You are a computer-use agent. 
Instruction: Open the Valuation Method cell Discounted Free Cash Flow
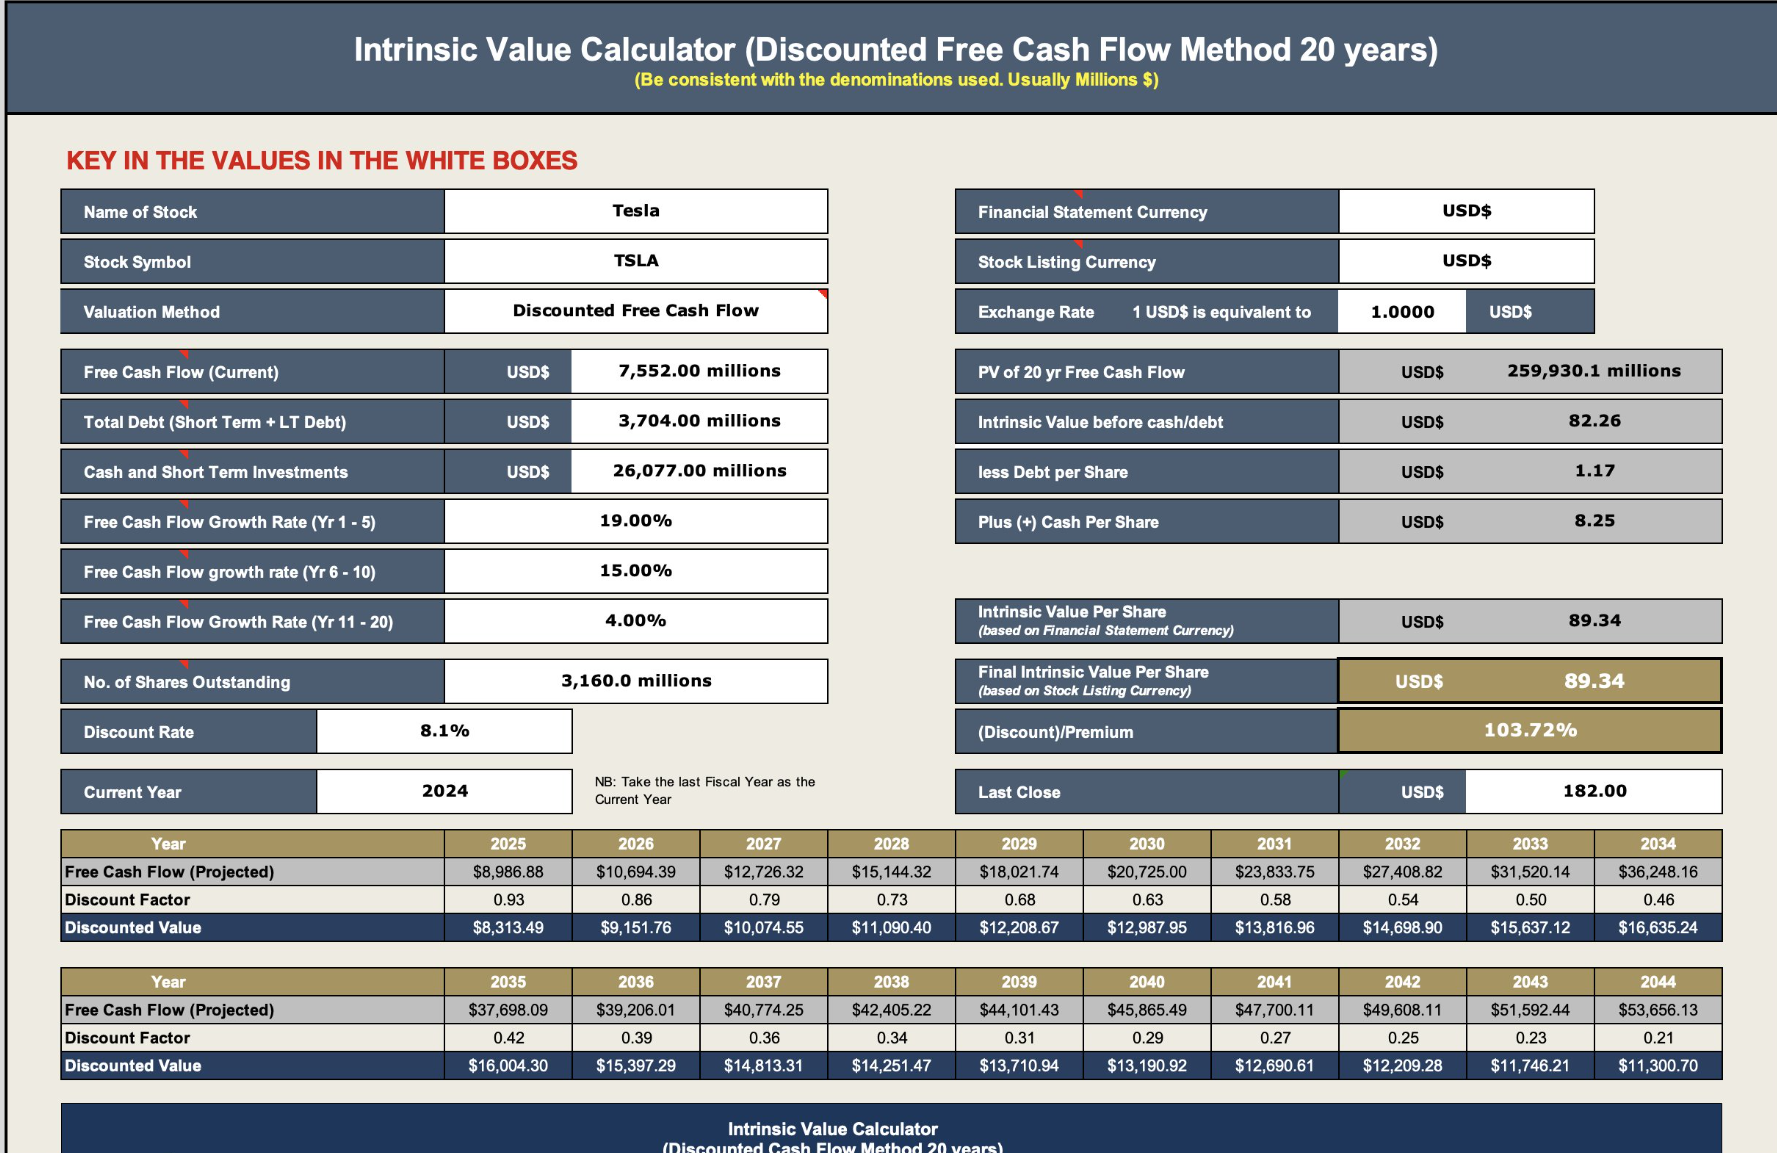[x=636, y=311]
